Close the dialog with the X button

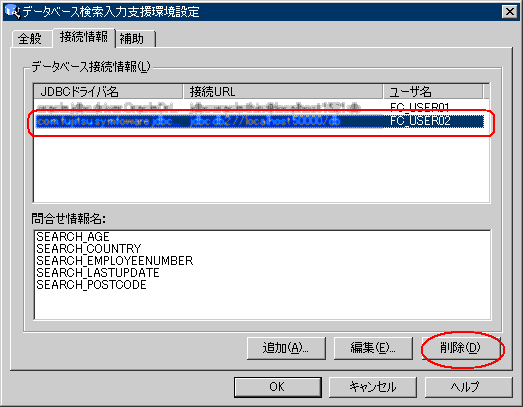(x=509, y=12)
